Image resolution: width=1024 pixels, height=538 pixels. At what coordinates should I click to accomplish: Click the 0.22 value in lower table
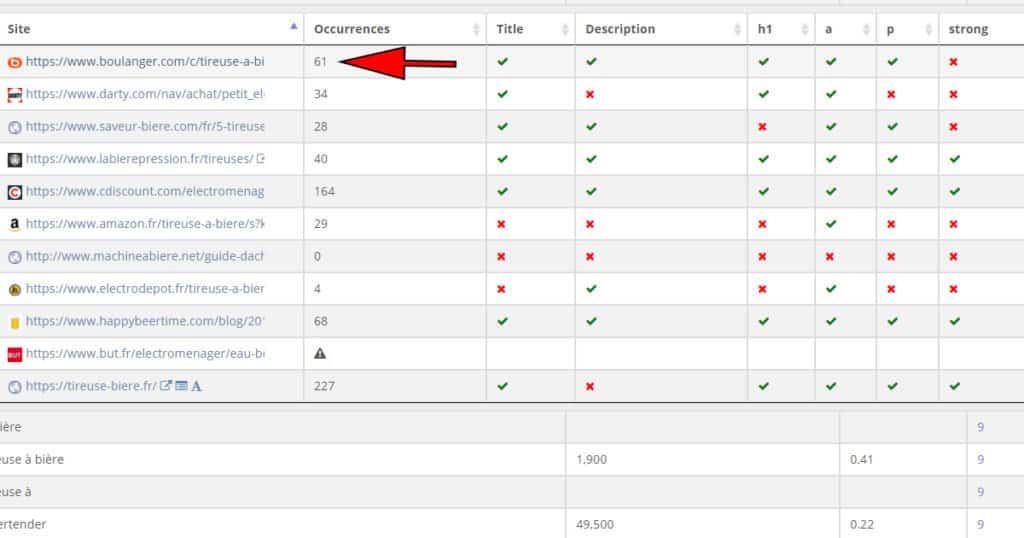point(861,524)
